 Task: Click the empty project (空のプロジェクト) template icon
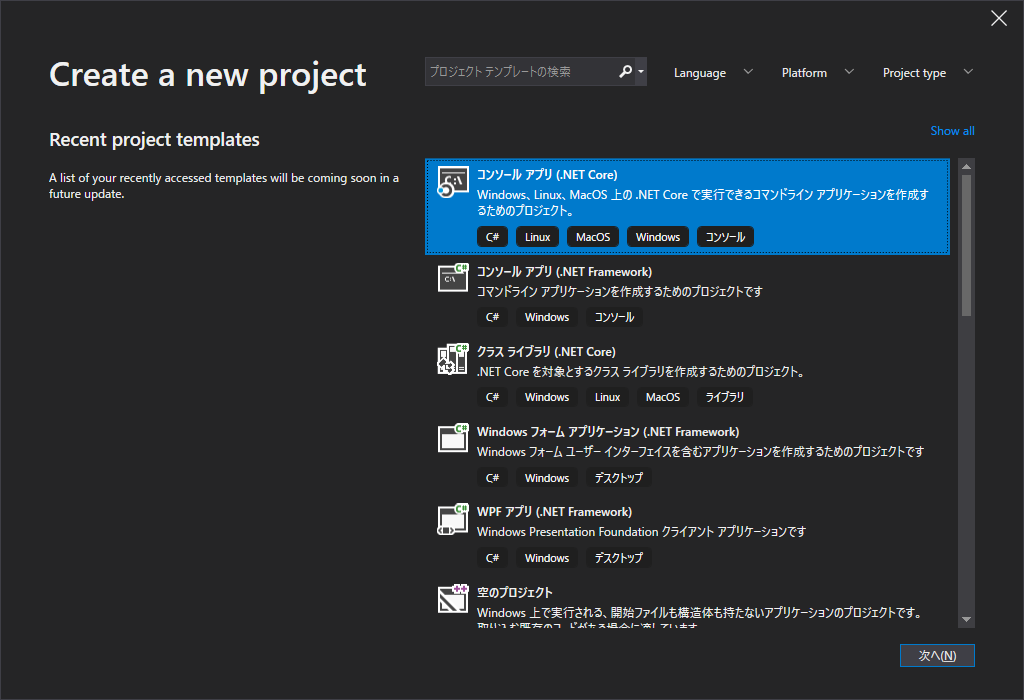pos(453,598)
